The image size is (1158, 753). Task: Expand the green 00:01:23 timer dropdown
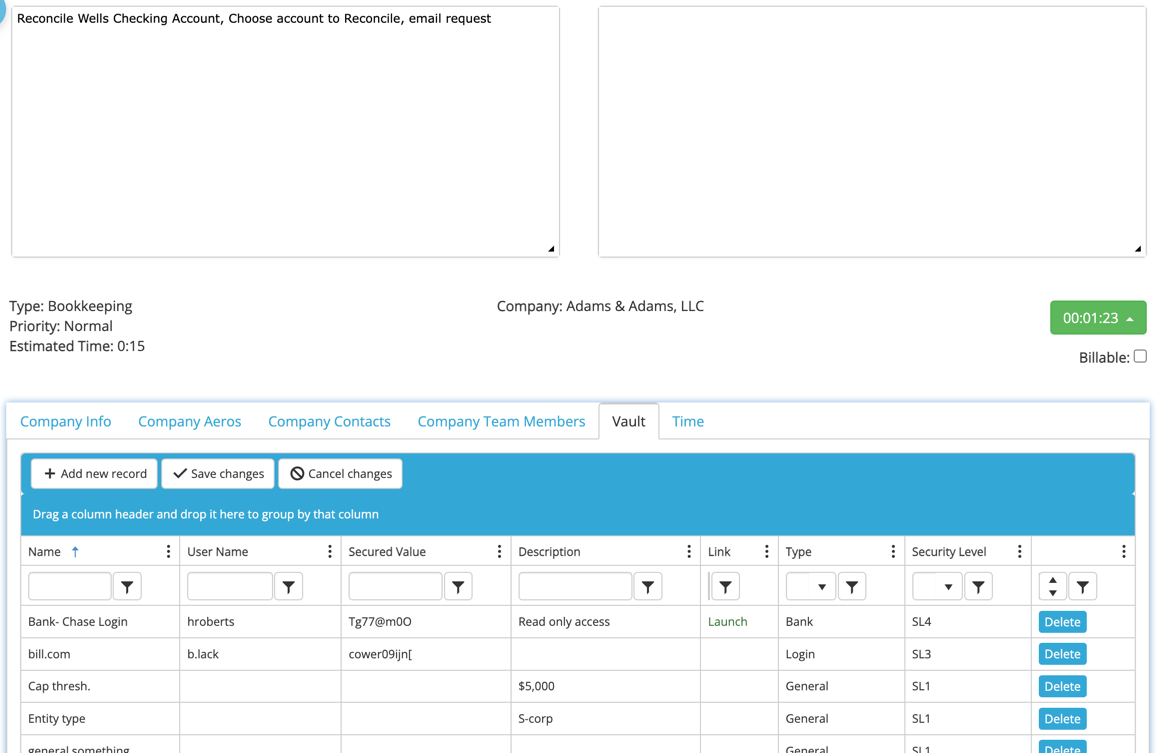point(1098,317)
